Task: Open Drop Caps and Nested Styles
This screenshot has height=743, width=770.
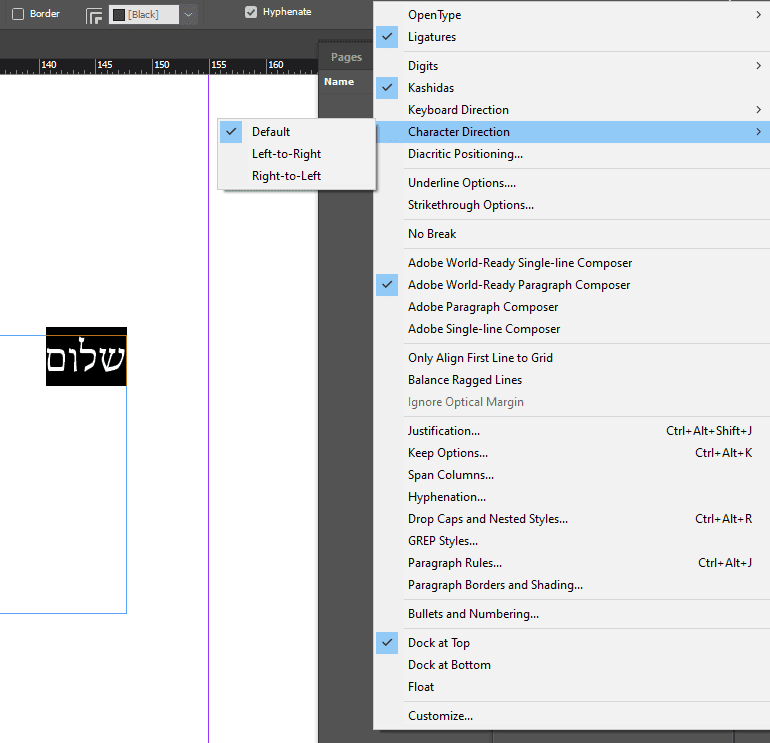Action: tap(572, 519)
